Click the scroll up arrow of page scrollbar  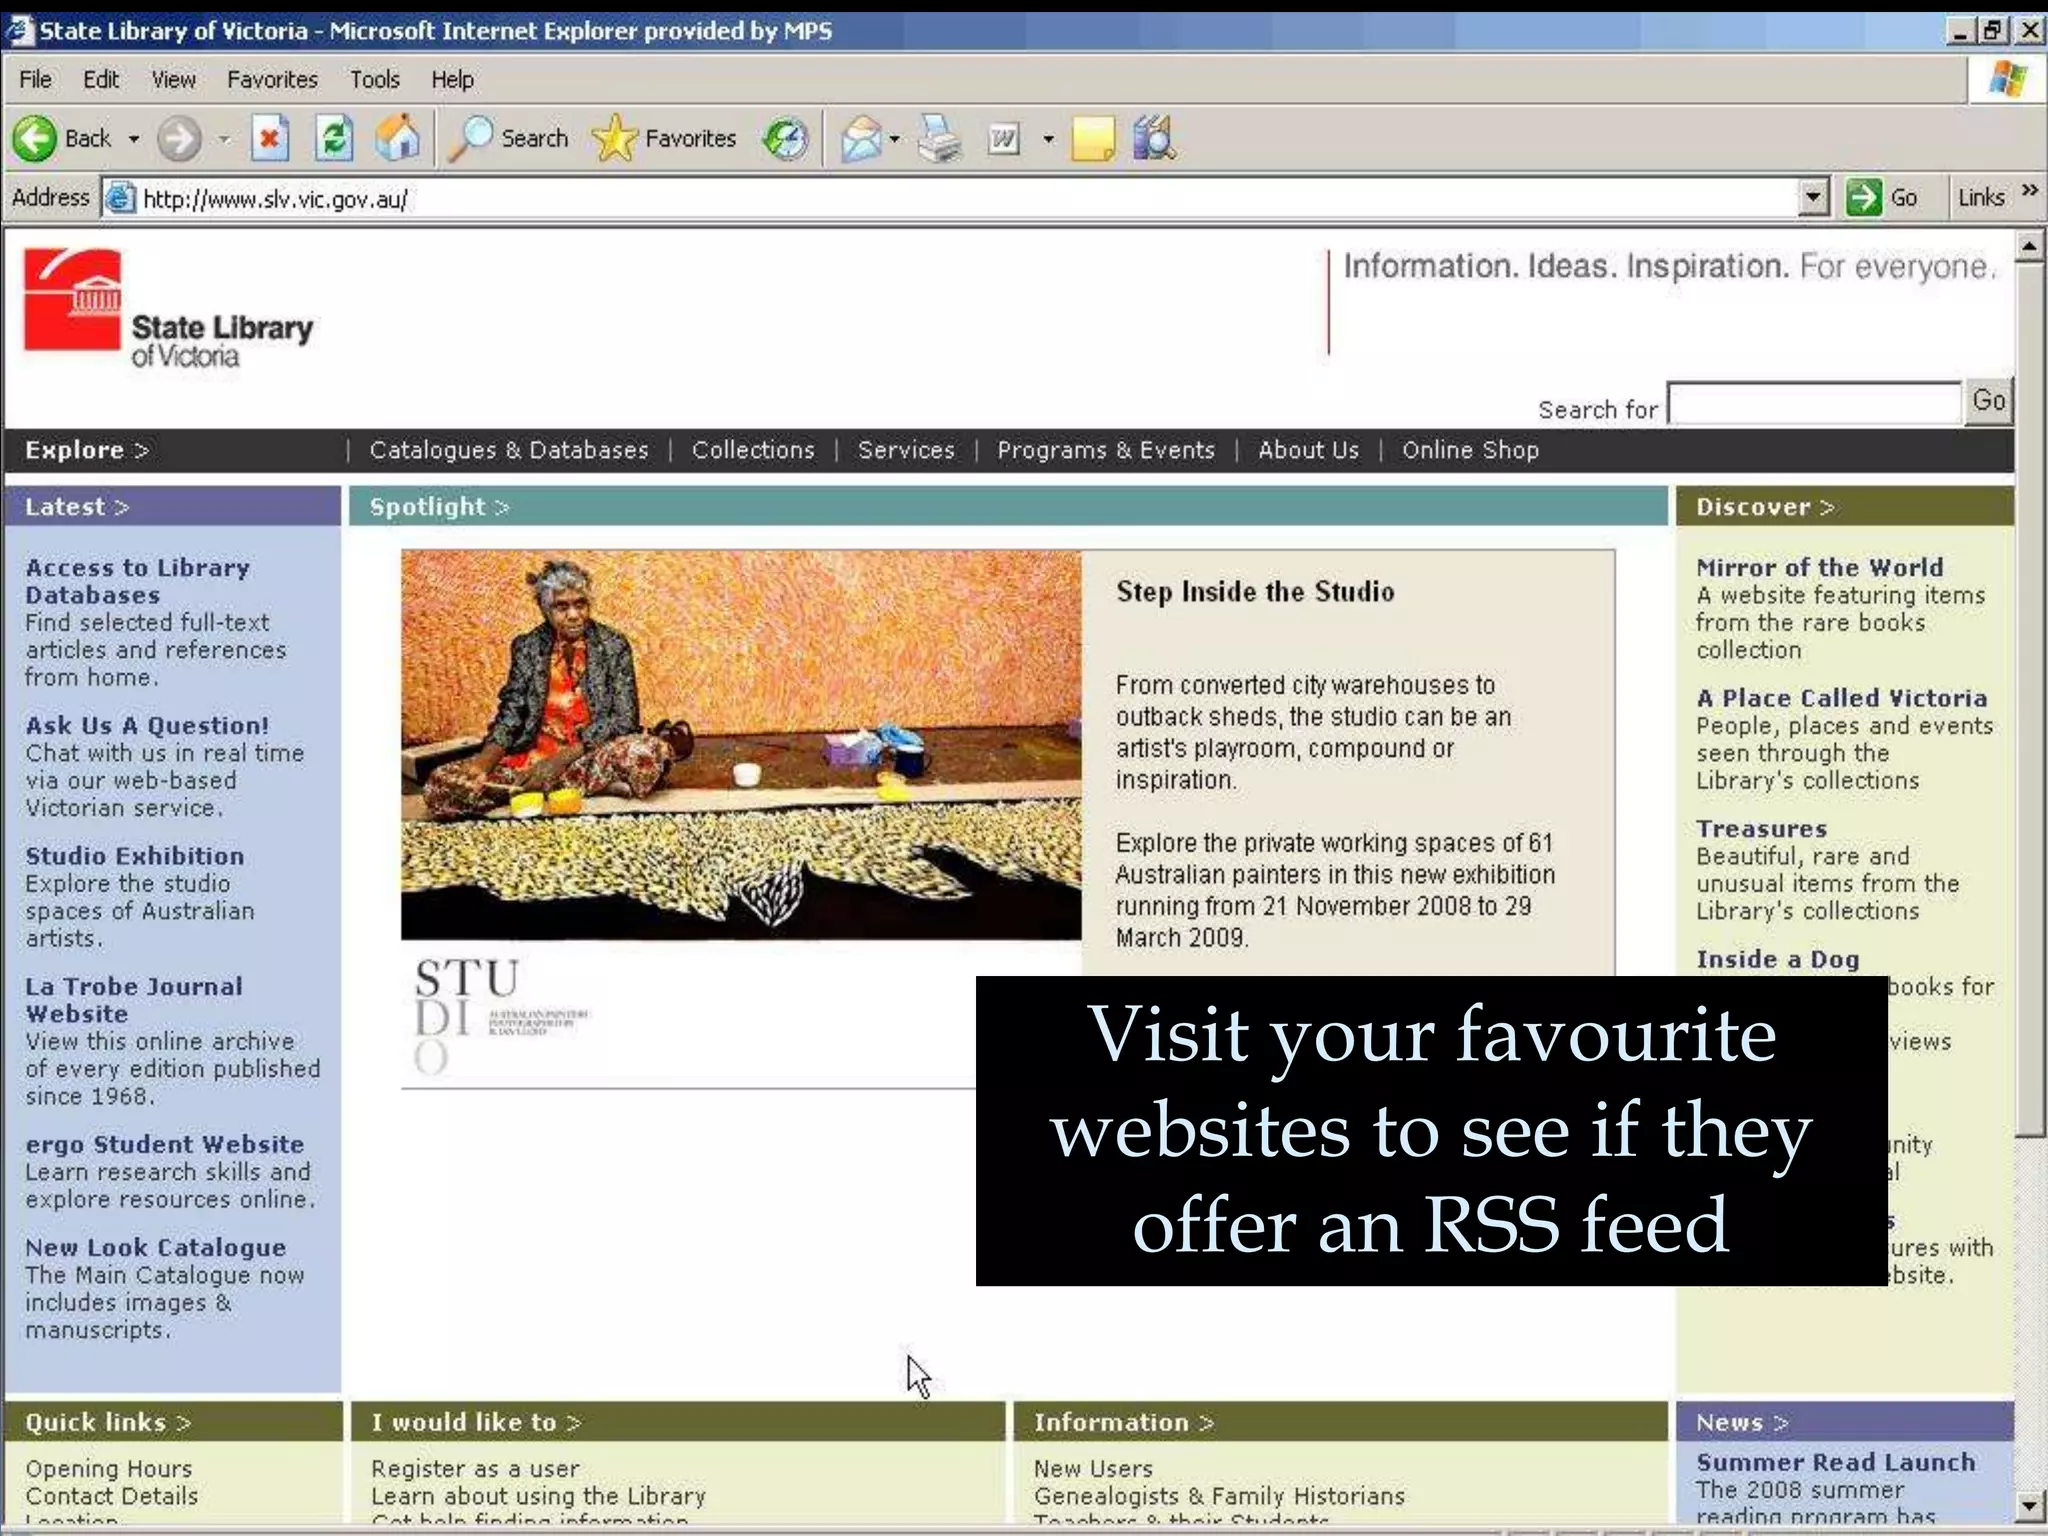[2029, 246]
